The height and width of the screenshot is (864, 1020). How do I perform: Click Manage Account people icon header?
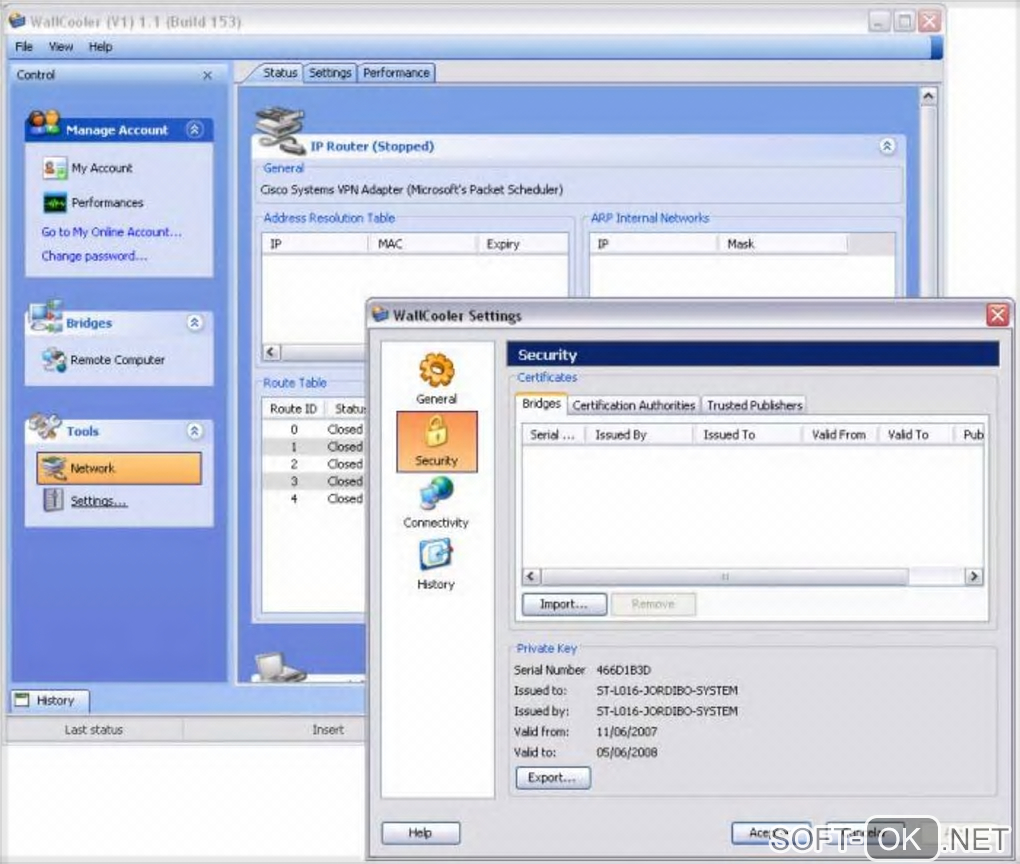(x=44, y=122)
